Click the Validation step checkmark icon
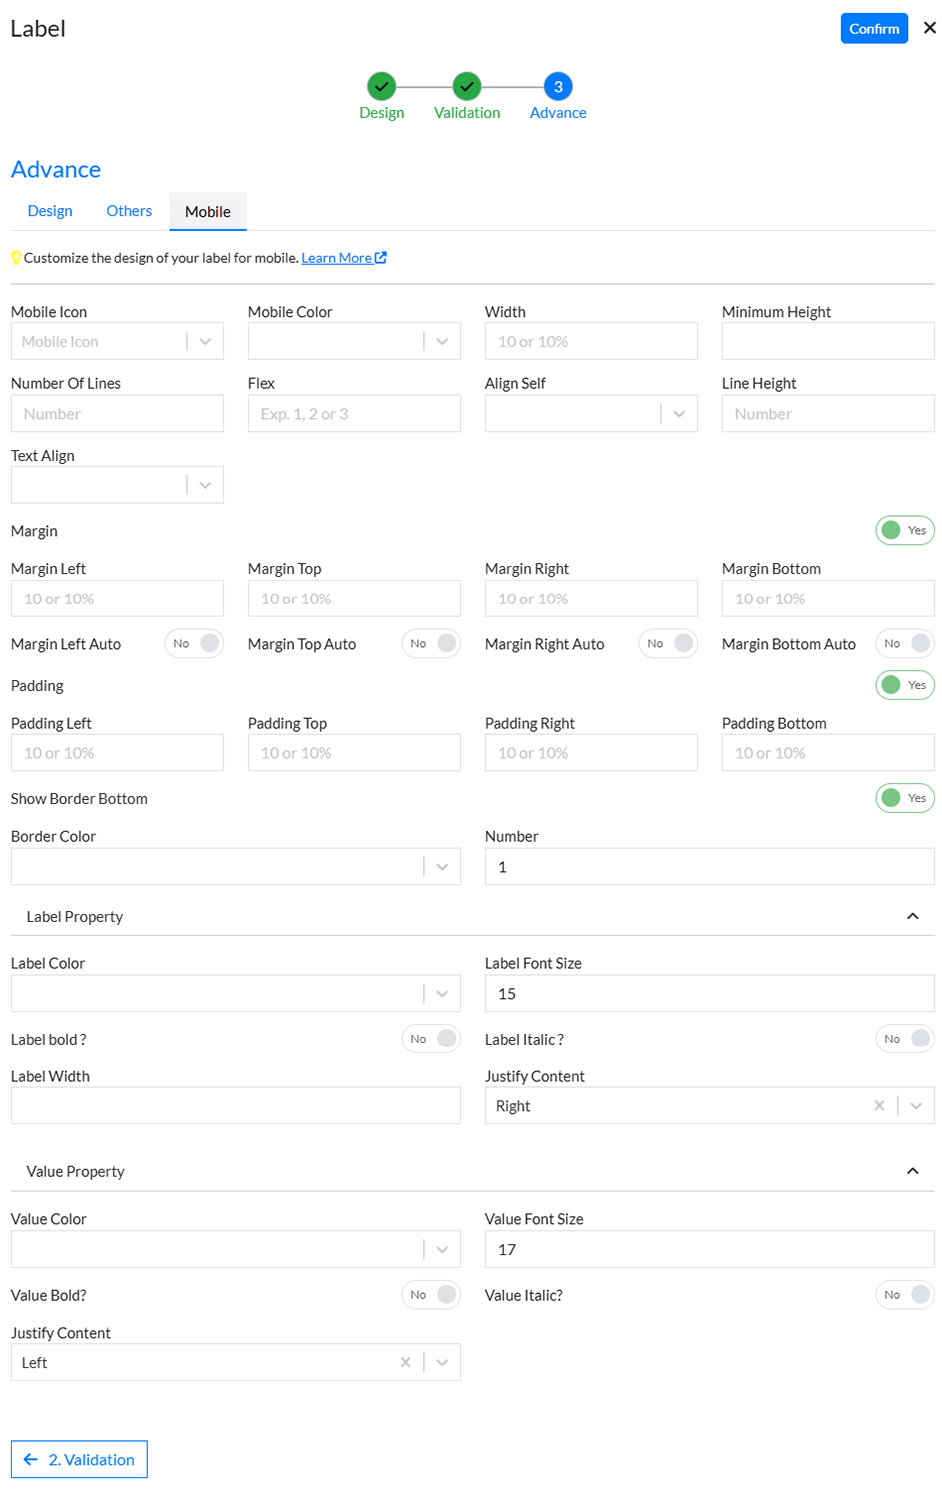This screenshot has width=942, height=1492. pyautogui.click(x=467, y=87)
